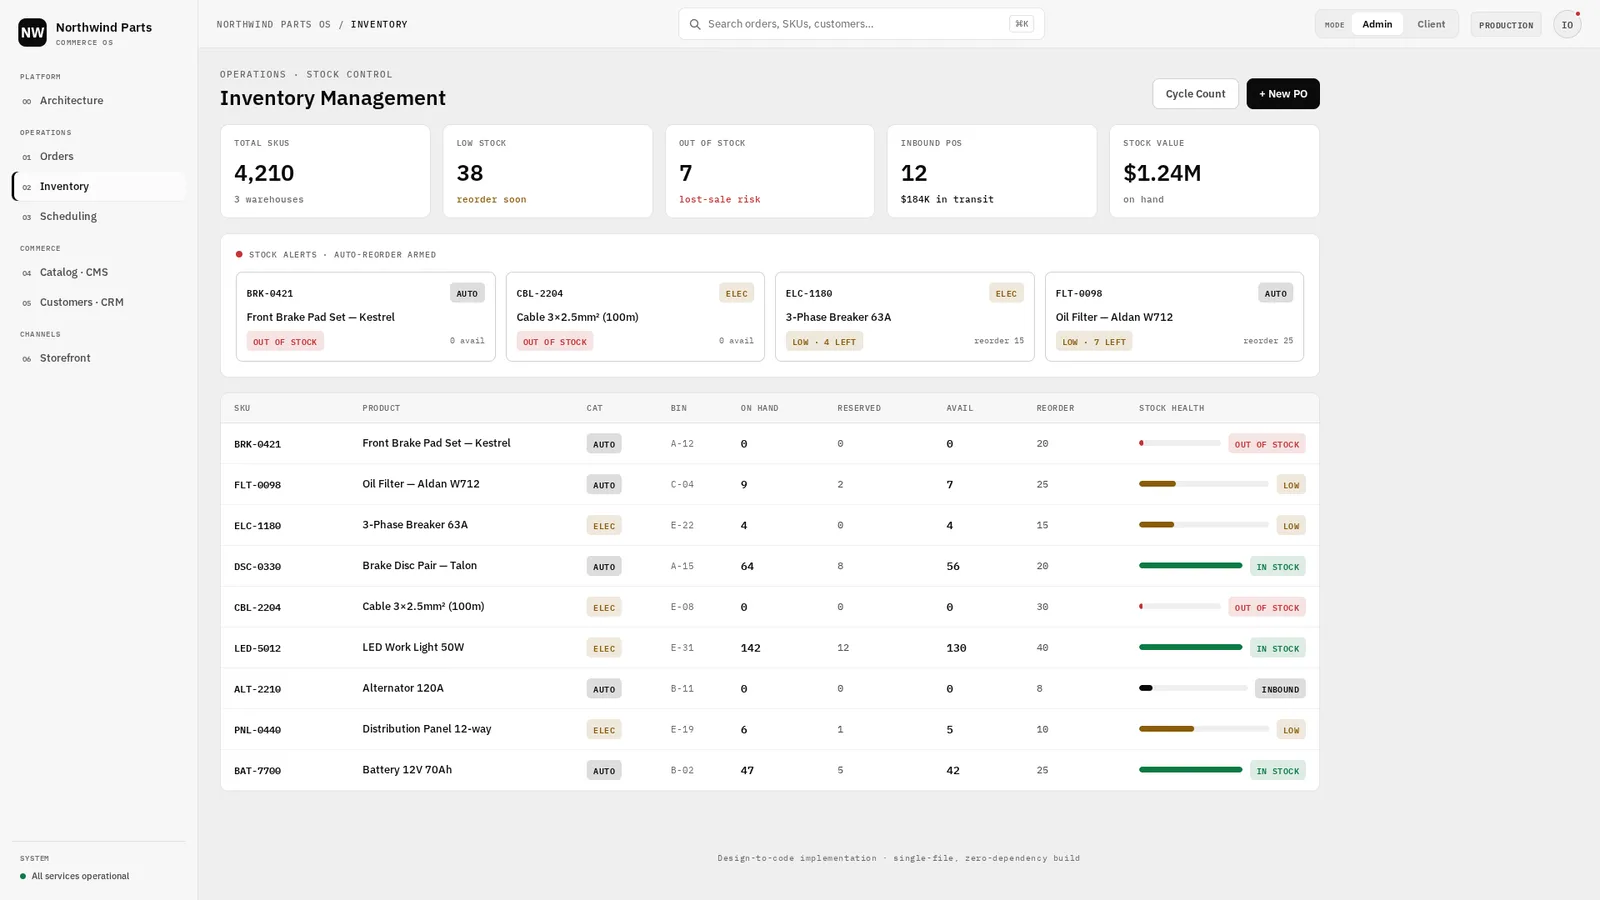1600x900 pixels.
Task: Click NORTHWIND PARTS OS breadcrumb
Action: [273, 24]
